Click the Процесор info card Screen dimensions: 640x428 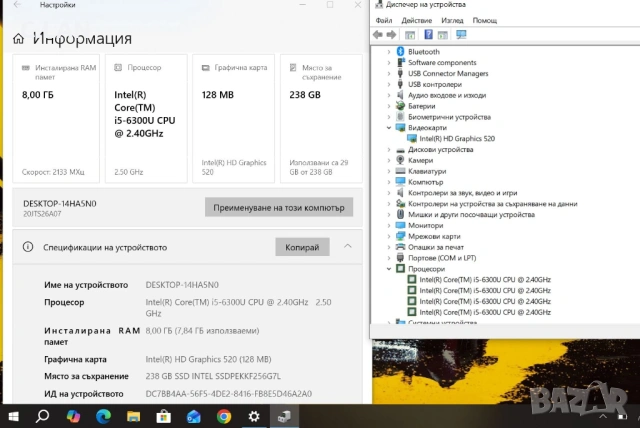point(146,118)
